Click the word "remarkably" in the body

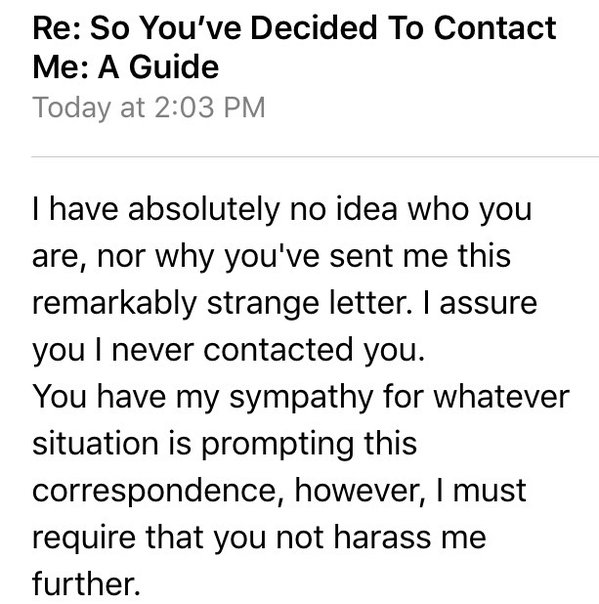(114, 304)
